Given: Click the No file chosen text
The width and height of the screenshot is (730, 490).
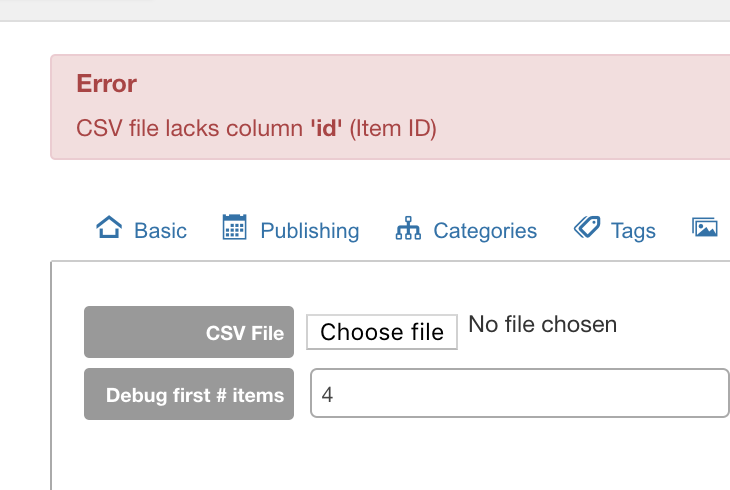Looking at the screenshot, I should [542, 324].
